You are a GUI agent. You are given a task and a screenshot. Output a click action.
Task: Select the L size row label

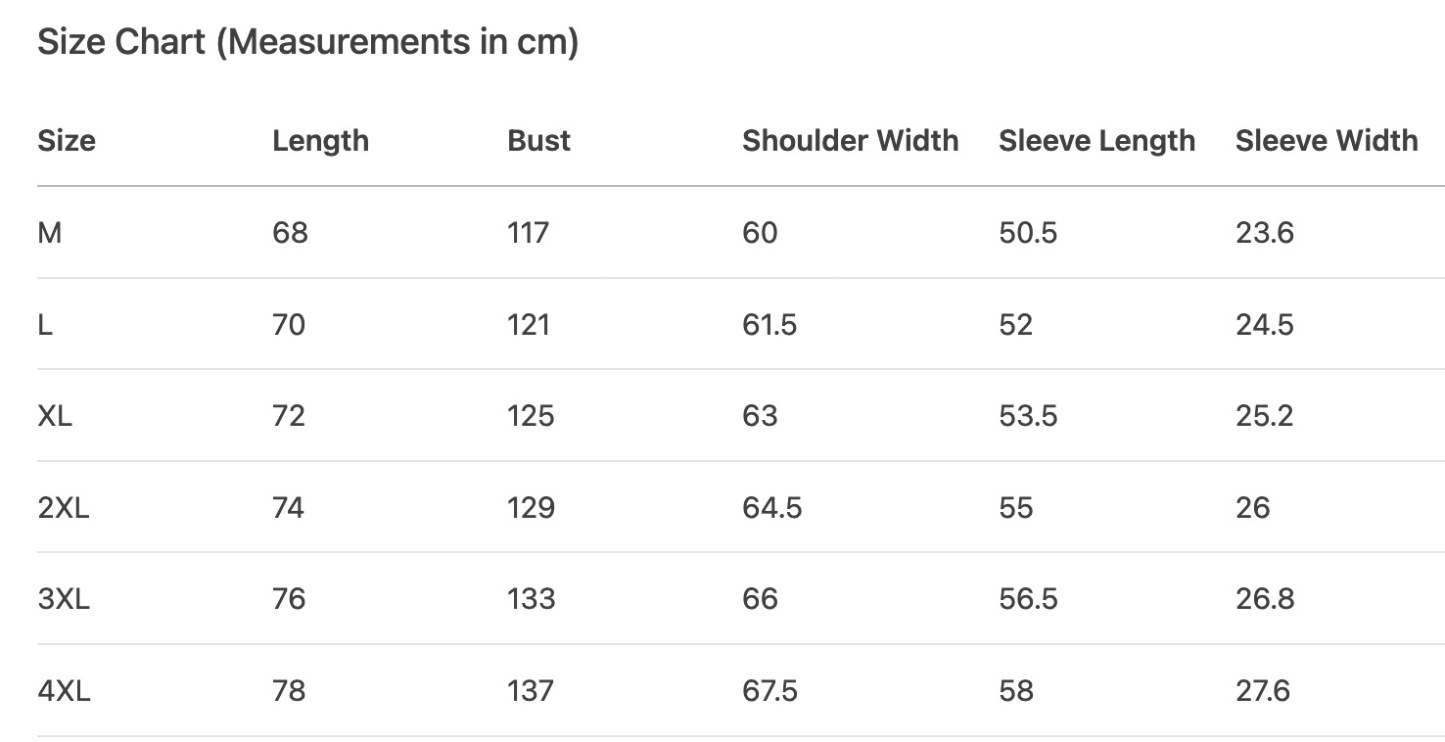pos(45,325)
